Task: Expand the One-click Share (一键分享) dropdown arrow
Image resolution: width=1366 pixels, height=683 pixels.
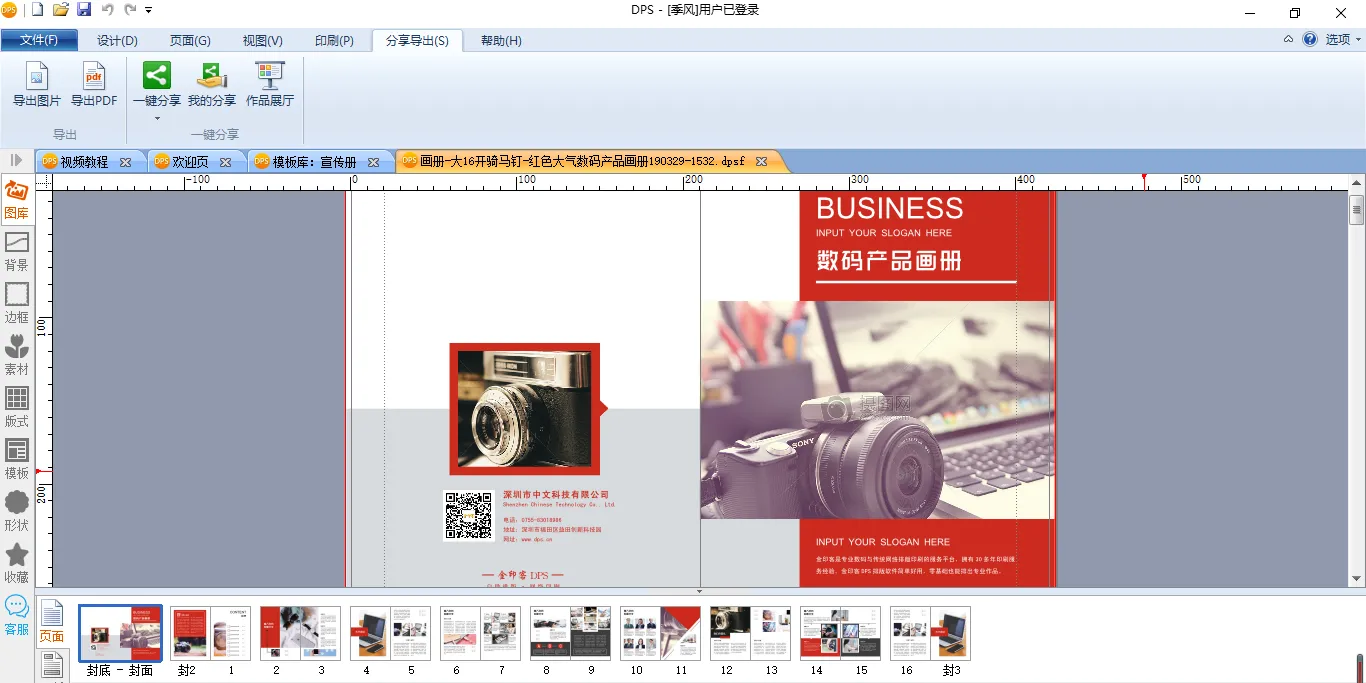Action: pyautogui.click(x=157, y=119)
